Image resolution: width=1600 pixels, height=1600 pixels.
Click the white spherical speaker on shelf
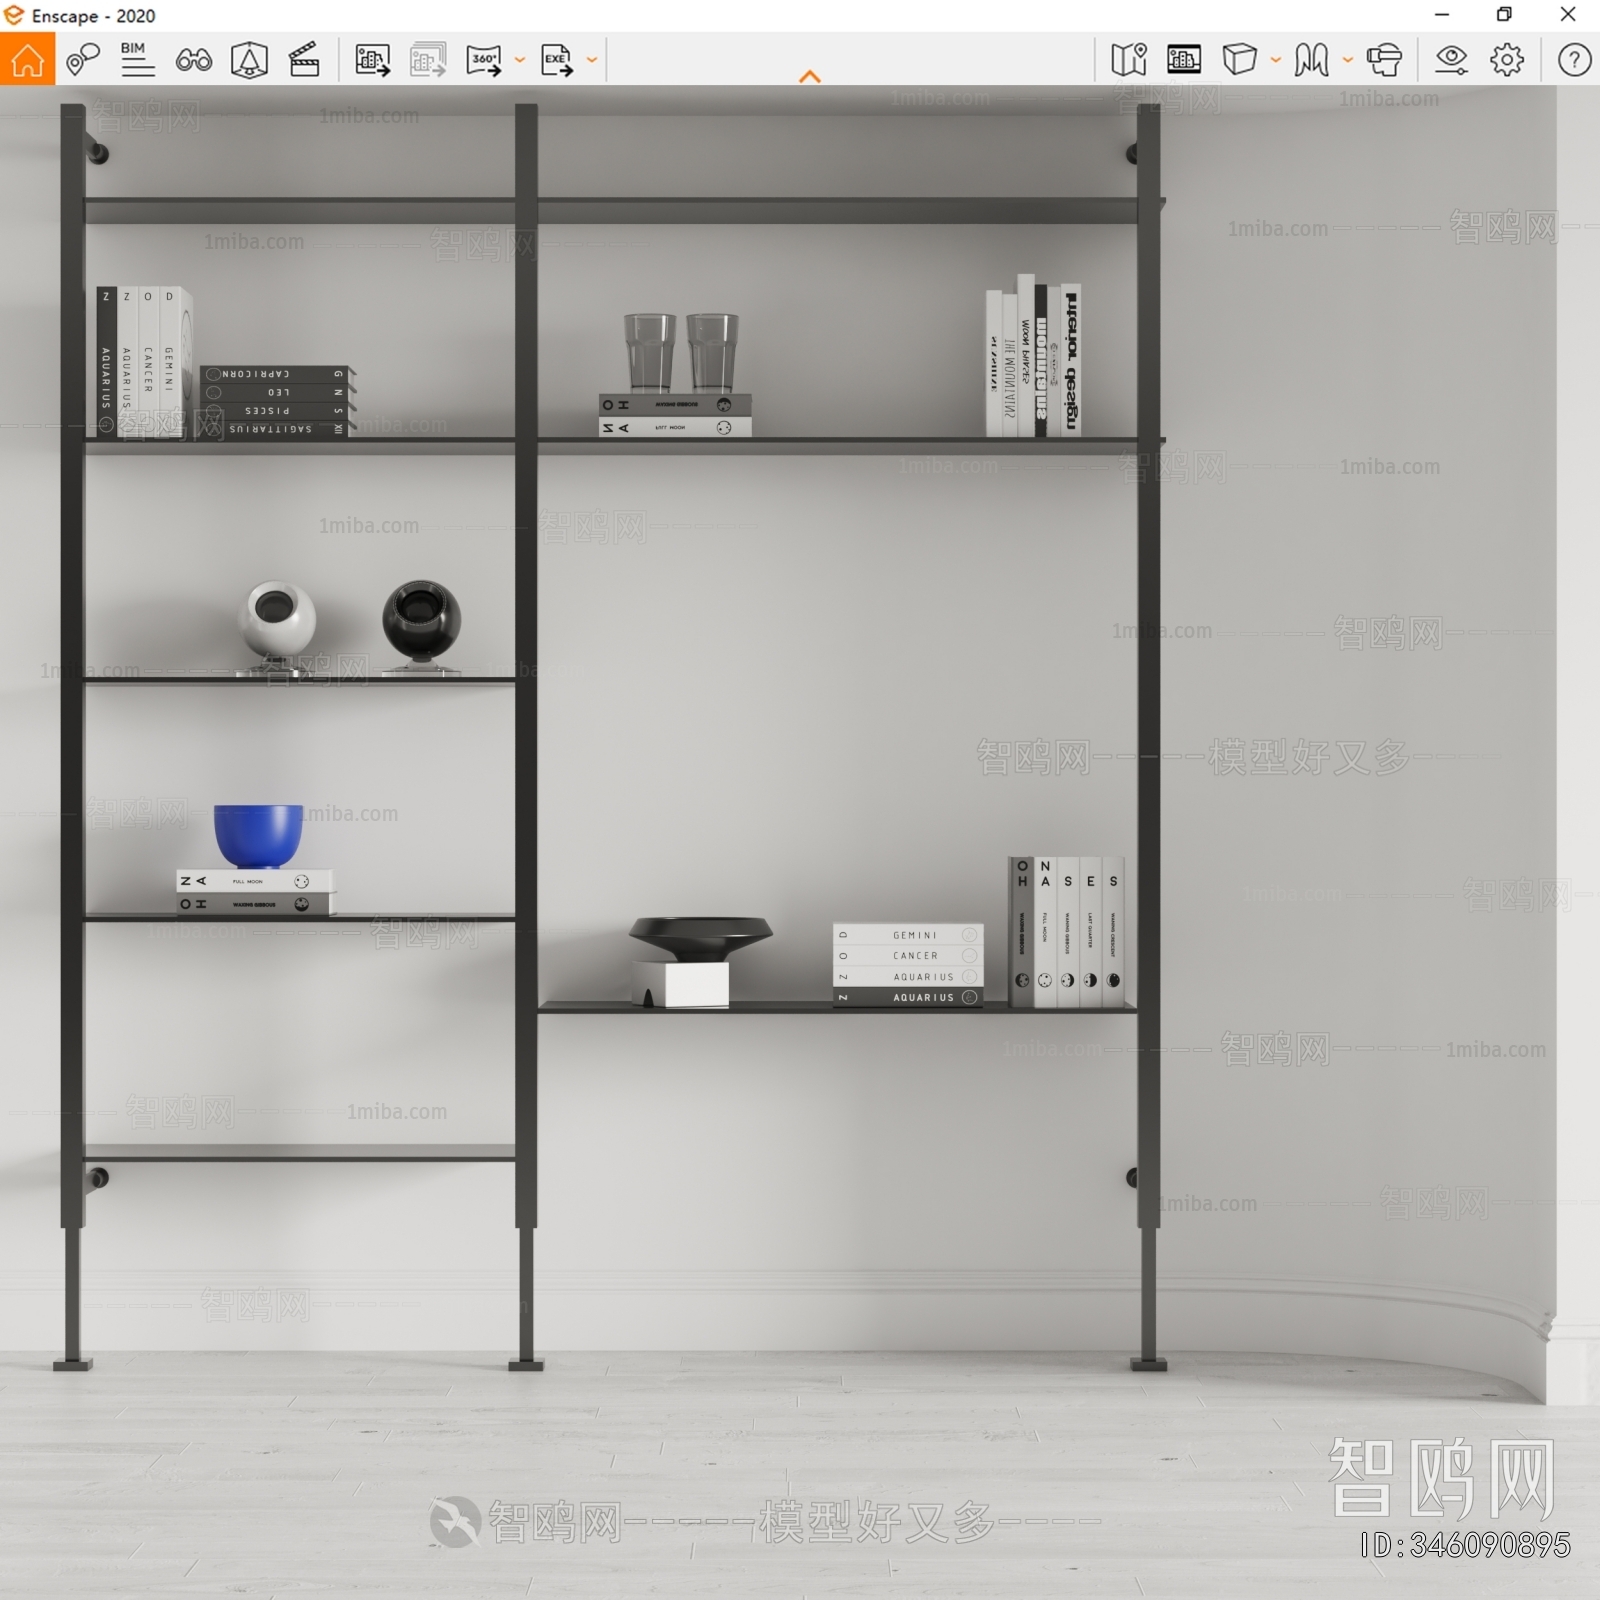(x=278, y=627)
